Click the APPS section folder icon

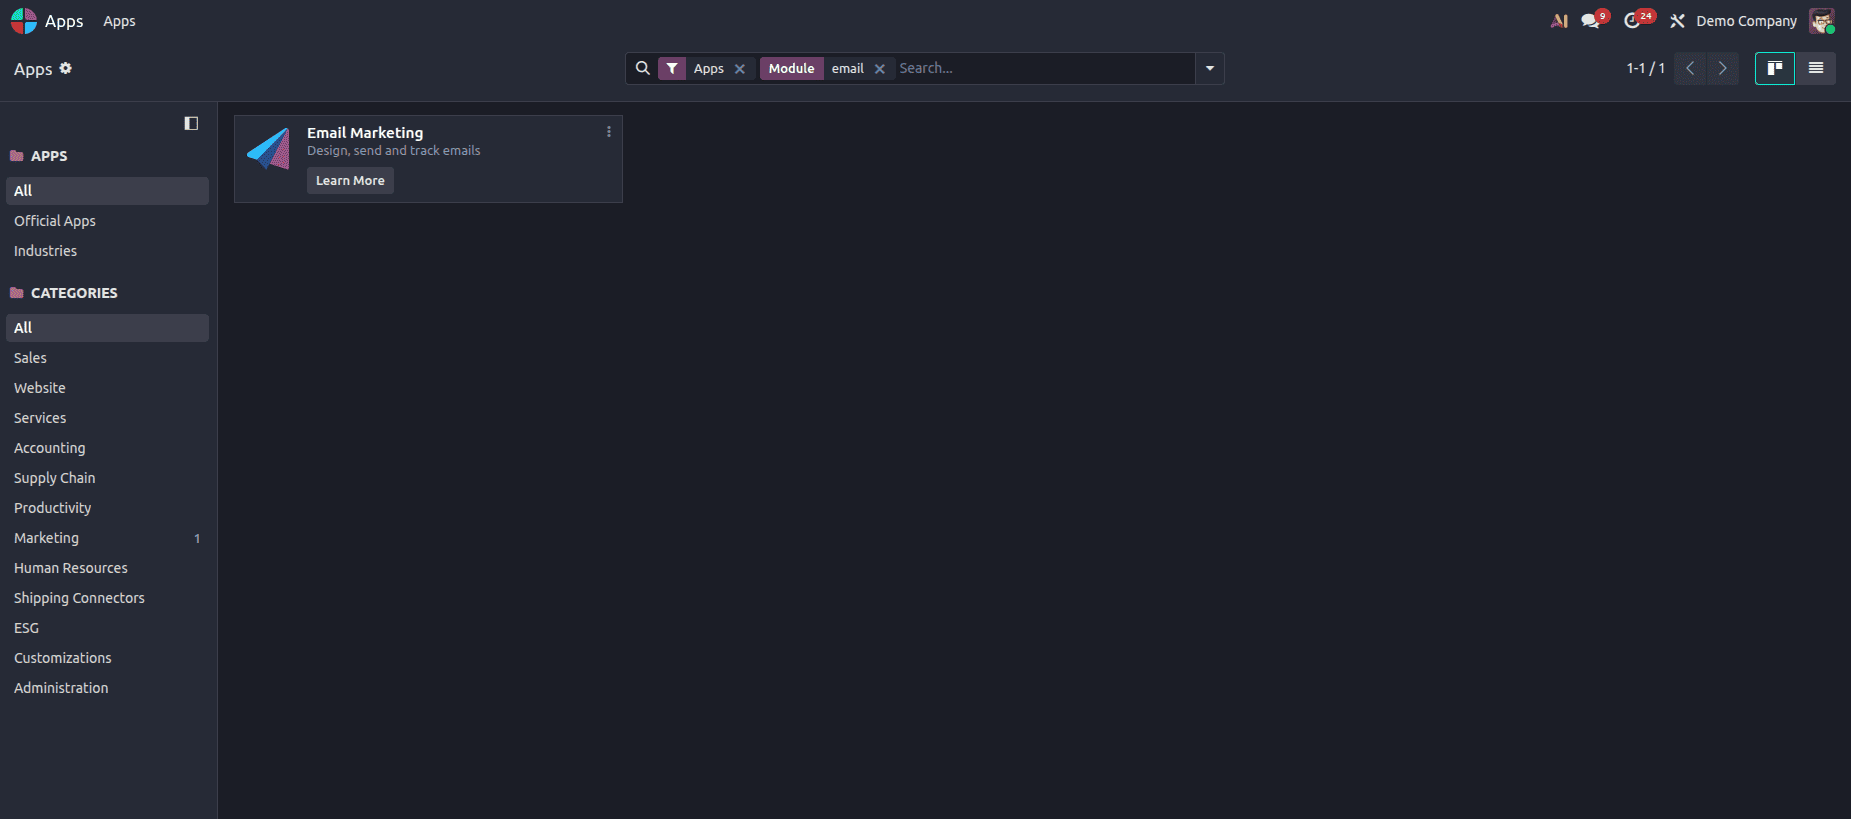(x=17, y=156)
